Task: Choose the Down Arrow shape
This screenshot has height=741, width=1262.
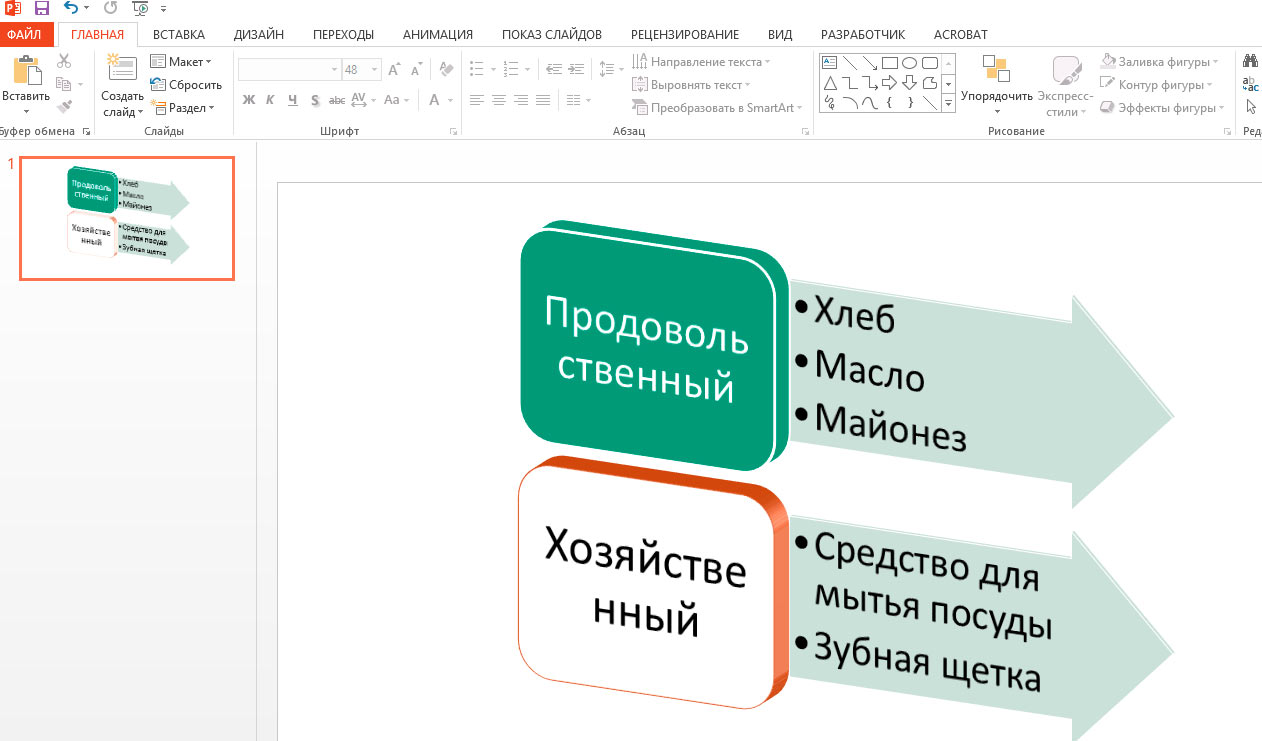Action: point(909,82)
